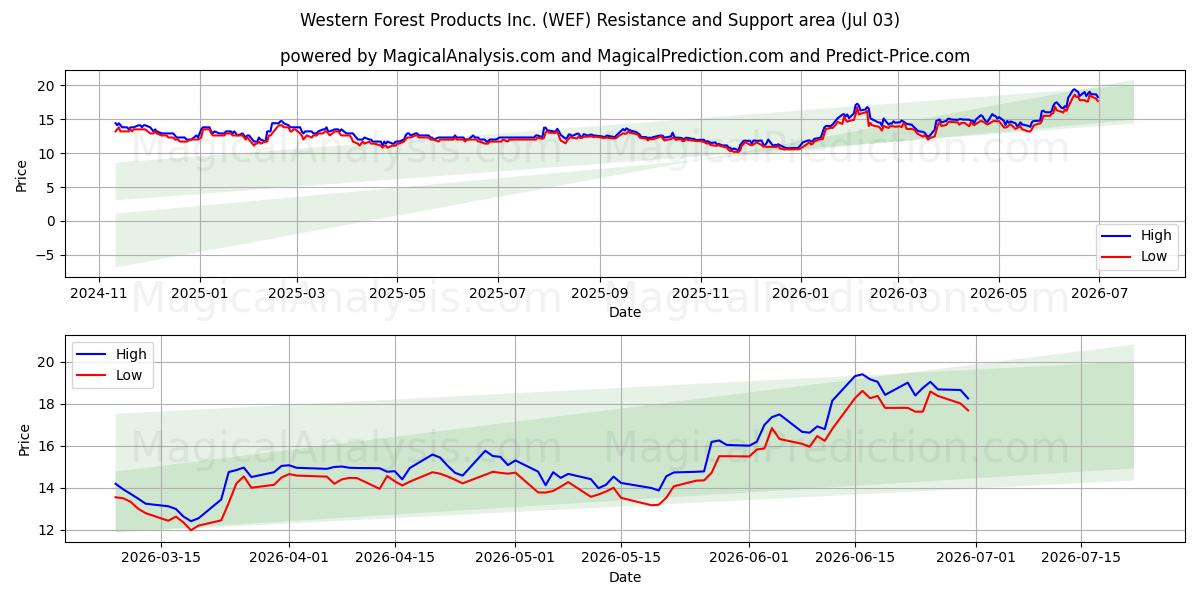Click the 'Price' axis label of bottom chart

tap(23, 439)
